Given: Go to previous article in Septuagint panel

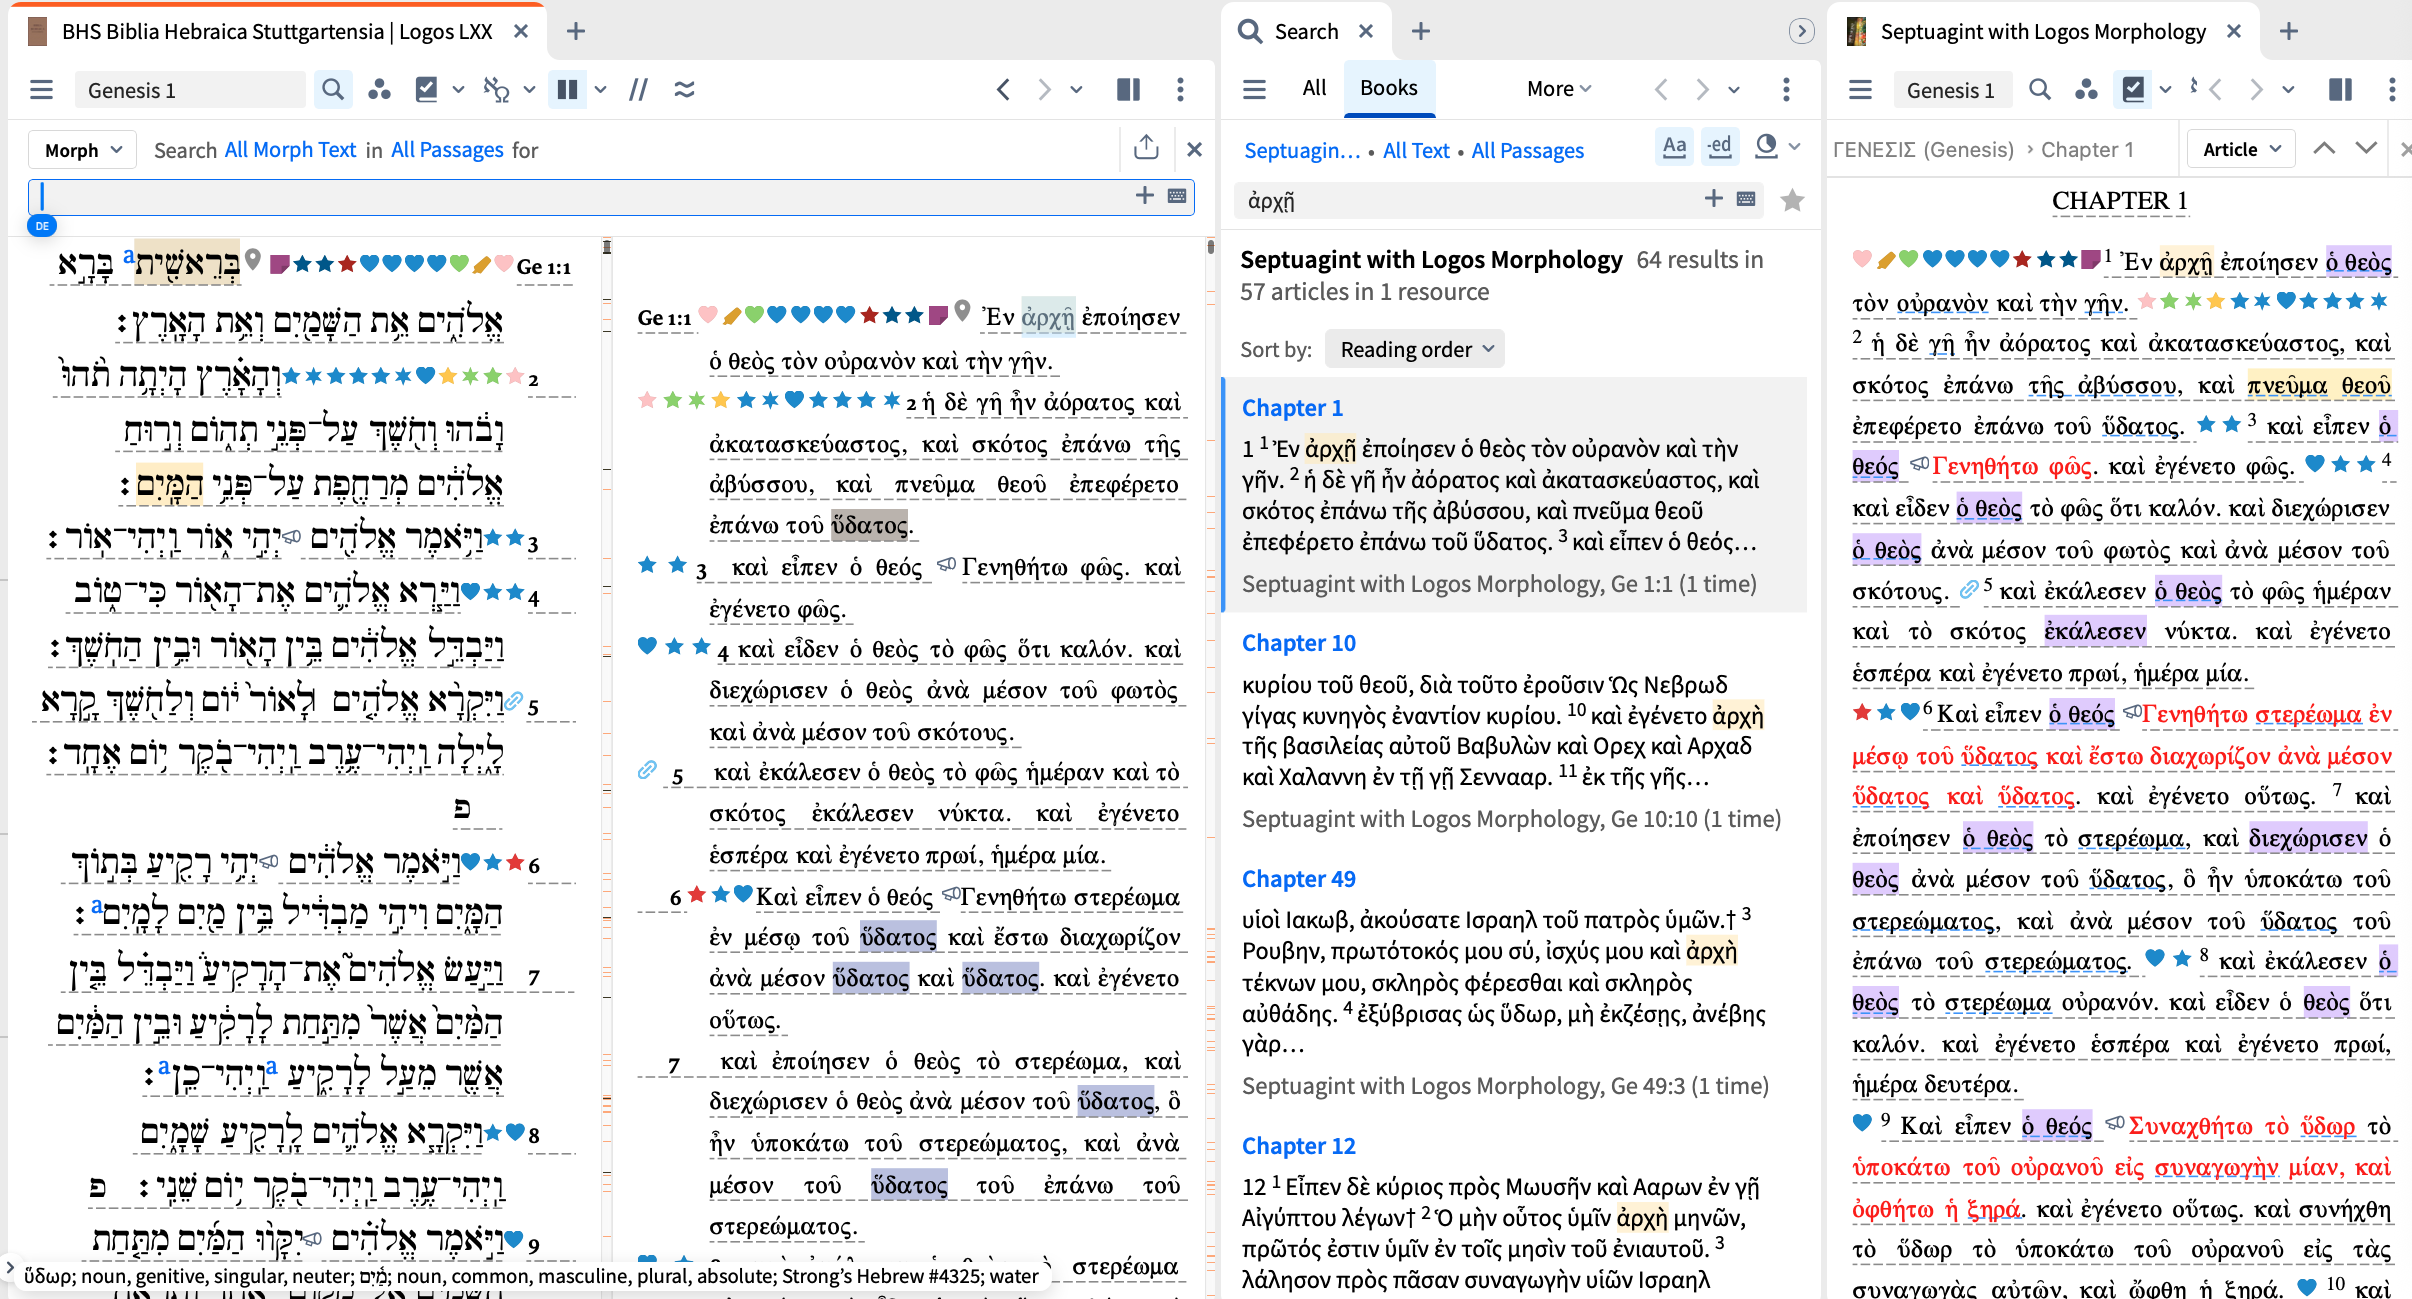Looking at the screenshot, I should pyautogui.click(x=2324, y=149).
